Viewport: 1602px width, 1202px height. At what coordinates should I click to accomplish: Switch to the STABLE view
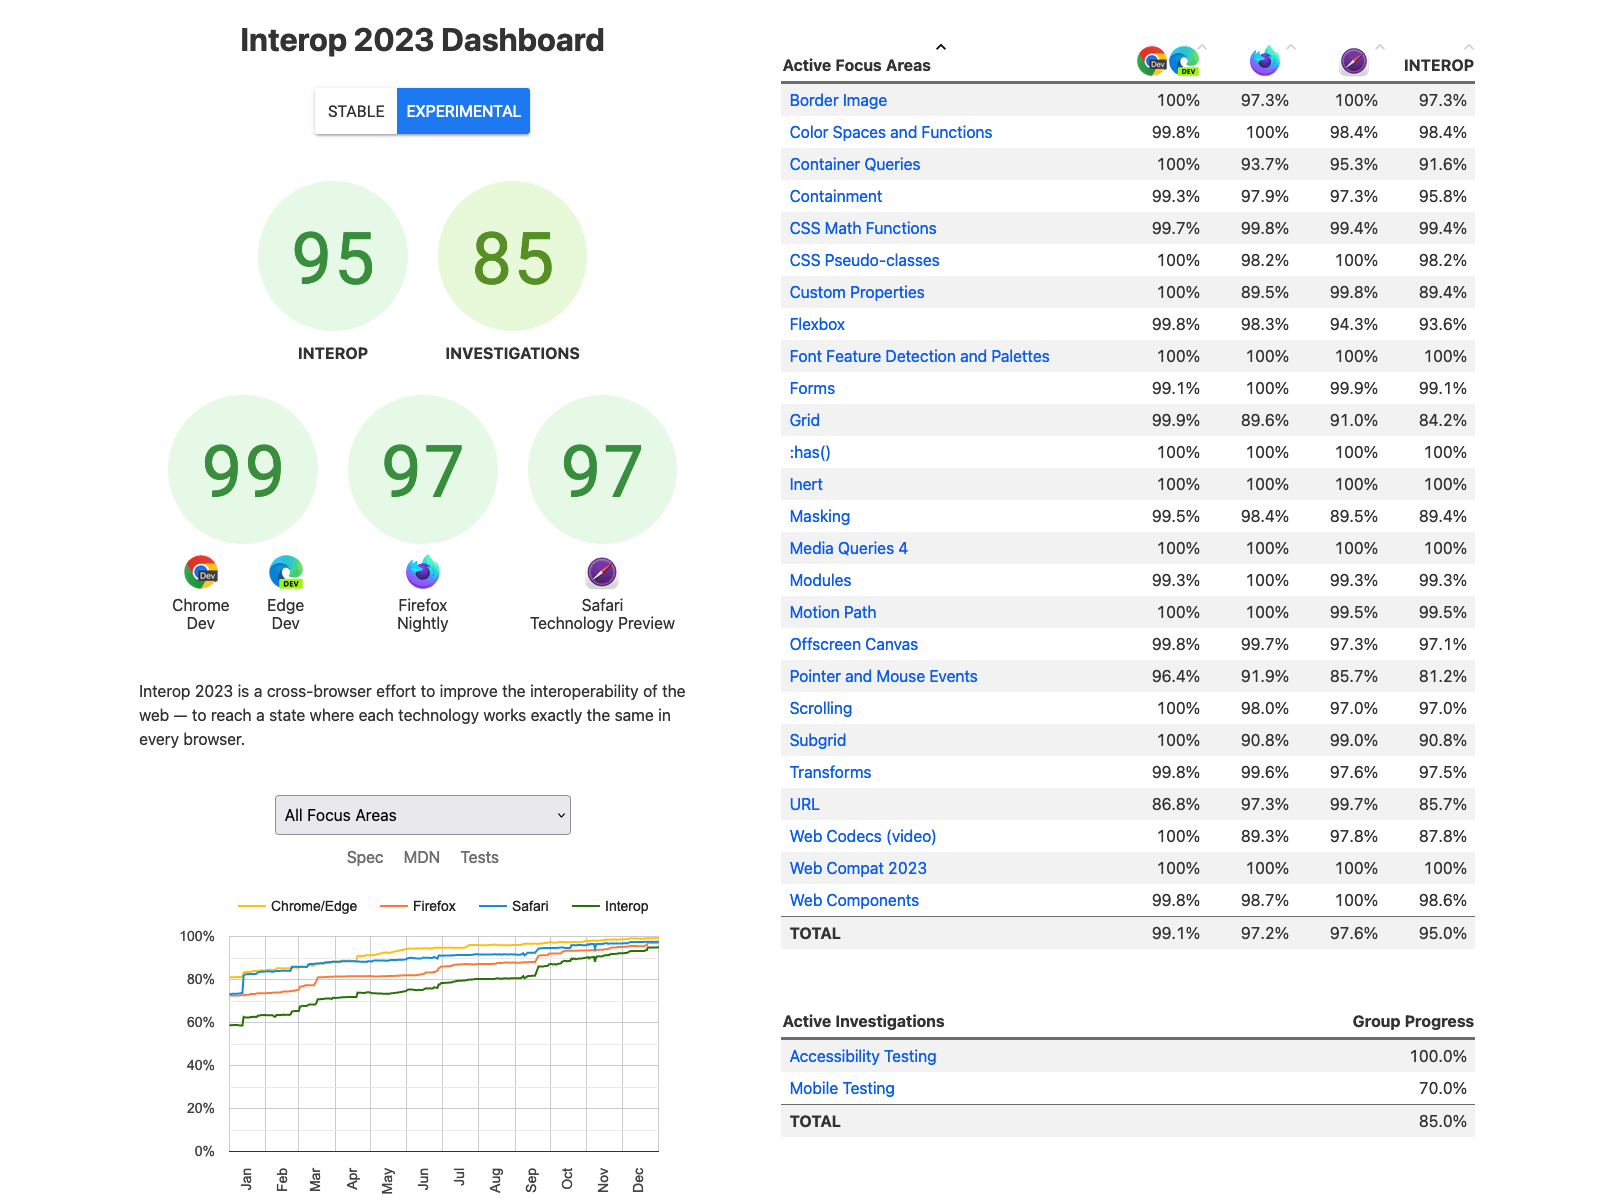[x=355, y=111]
